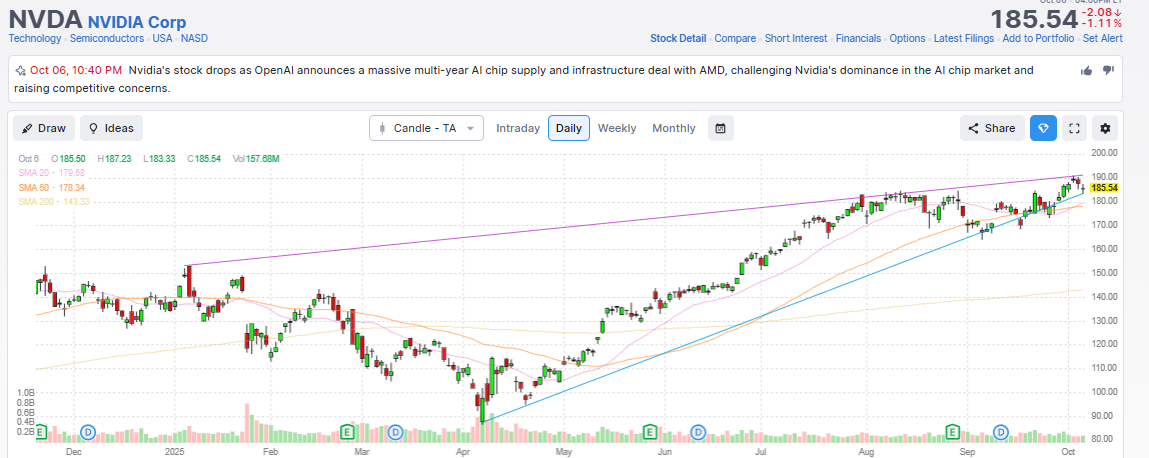The height and width of the screenshot is (458, 1149).
Task: Click the dividend D marker after Mar
Action: coord(396,432)
